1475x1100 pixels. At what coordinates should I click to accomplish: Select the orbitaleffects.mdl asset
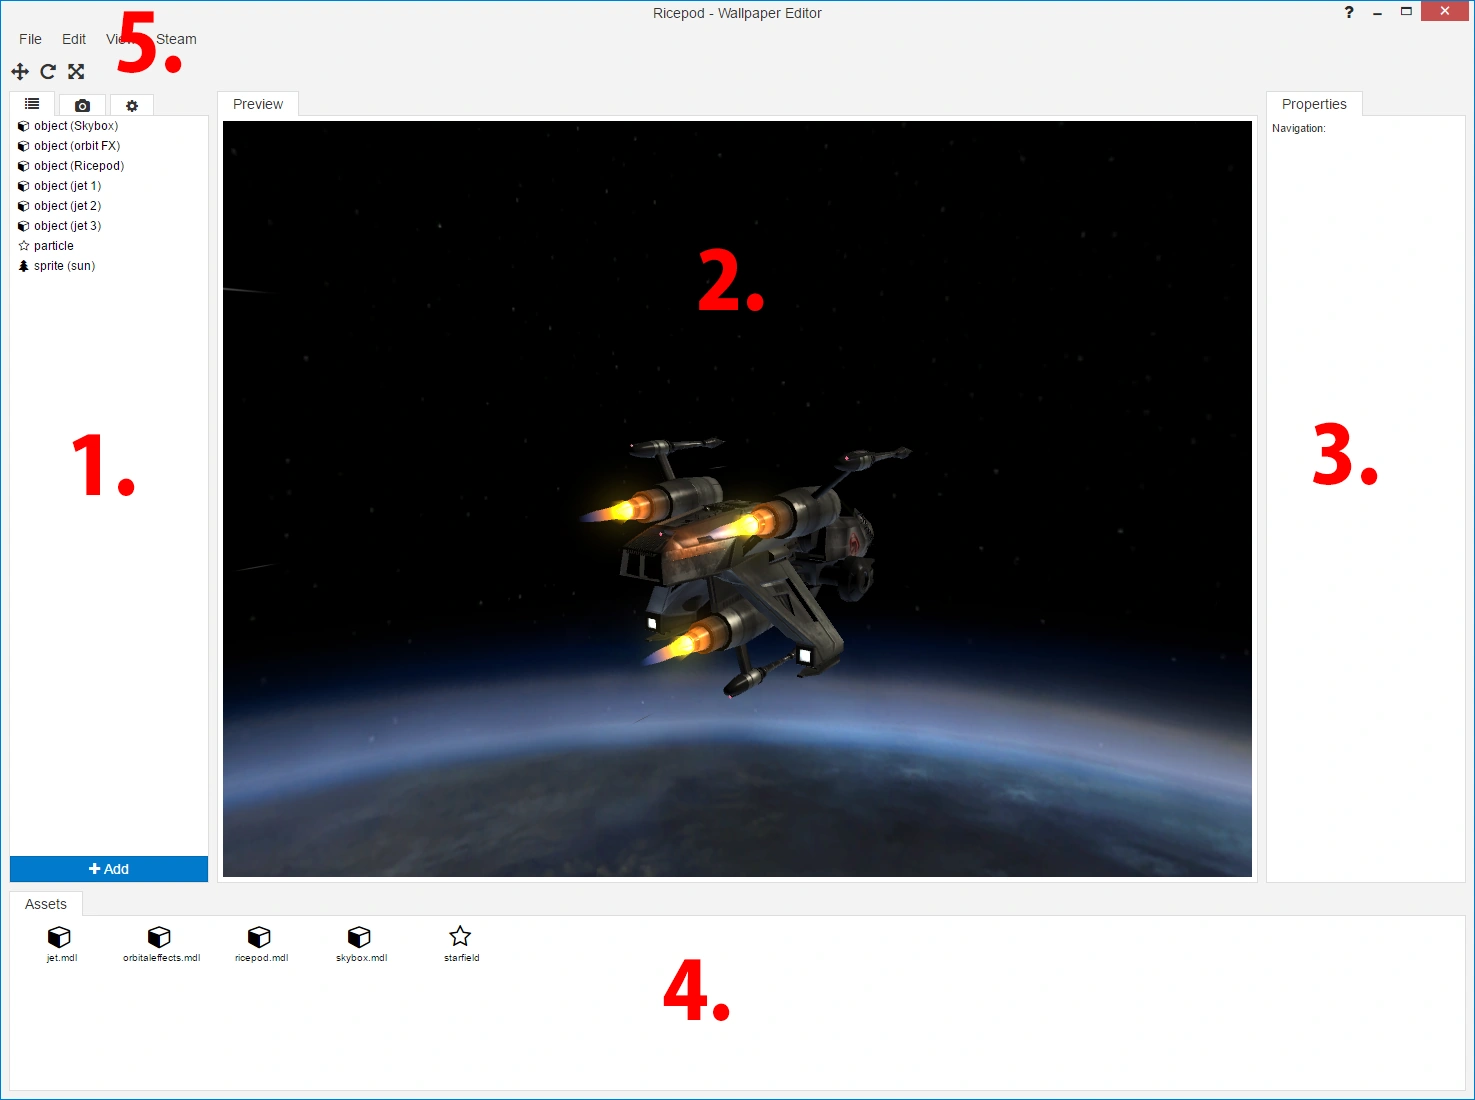161,944
